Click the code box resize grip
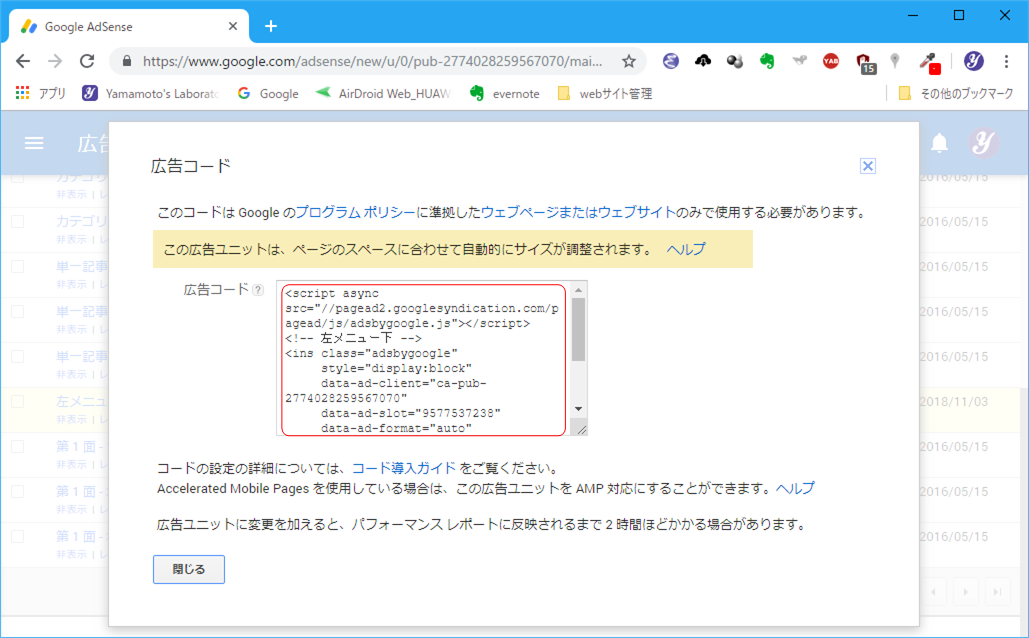Screen dimensions: 1029x638 [x=581, y=429]
